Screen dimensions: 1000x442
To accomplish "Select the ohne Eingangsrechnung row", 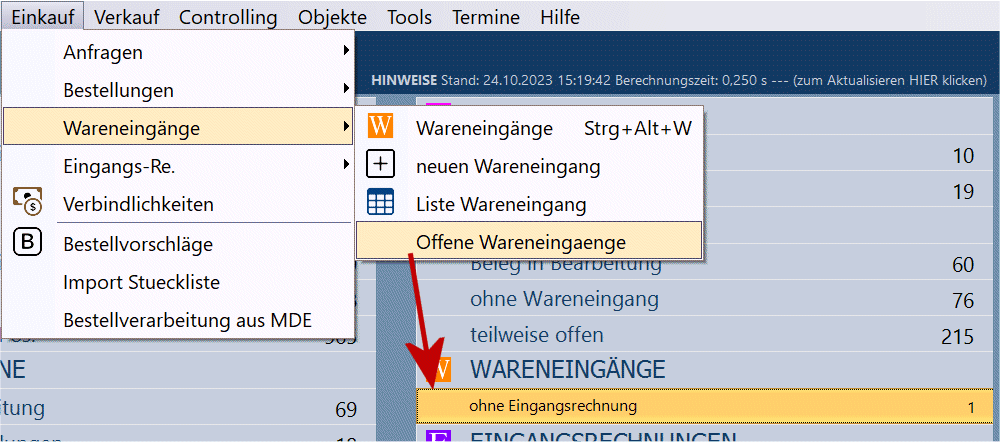I will [x=704, y=406].
